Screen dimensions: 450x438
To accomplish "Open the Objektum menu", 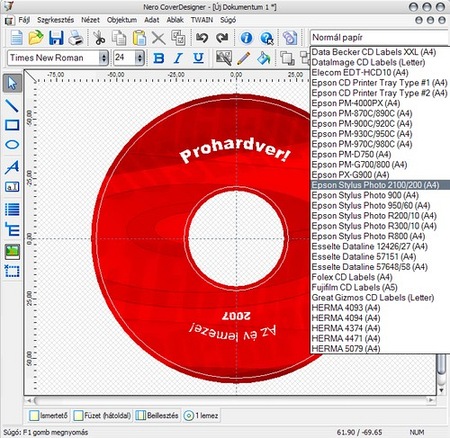I will pos(122,20).
